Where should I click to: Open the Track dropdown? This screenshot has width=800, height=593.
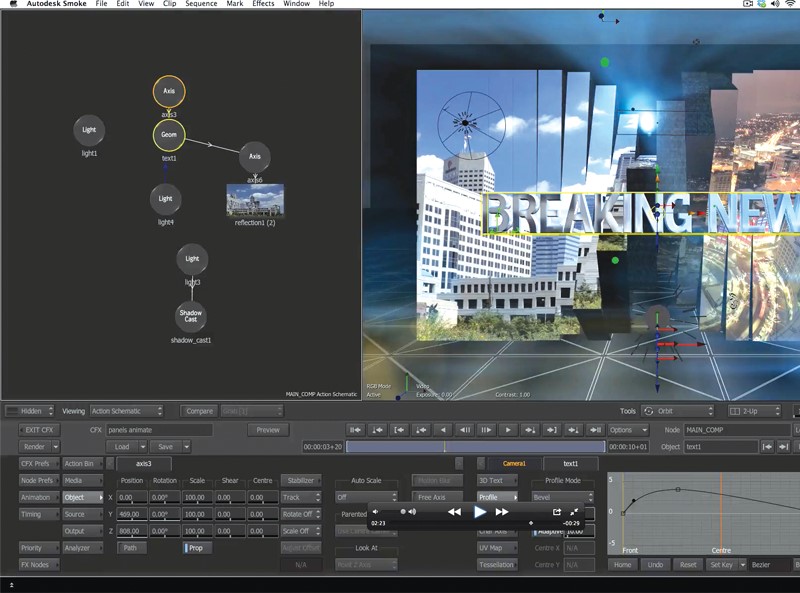(301, 497)
